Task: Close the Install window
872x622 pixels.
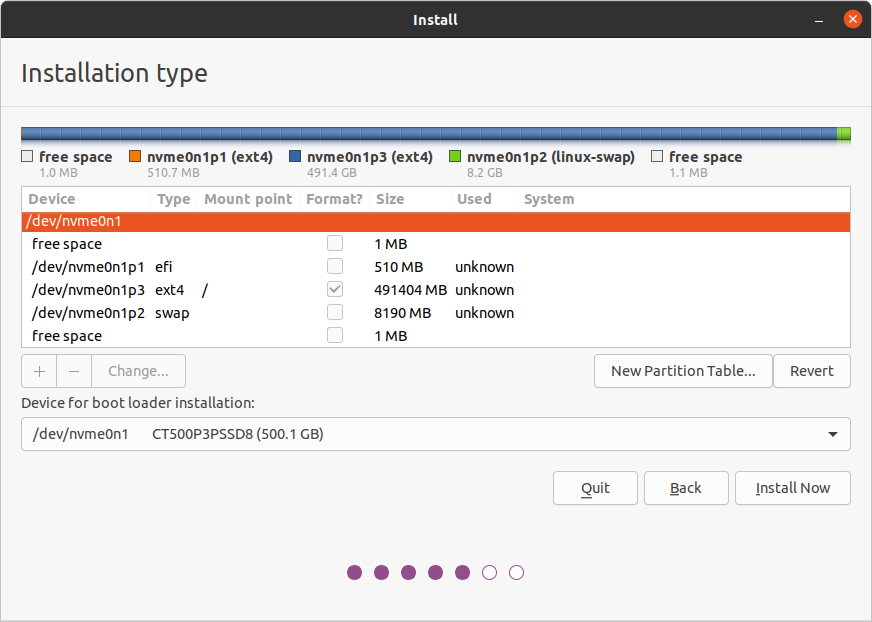Action: pyautogui.click(x=853, y=19)
